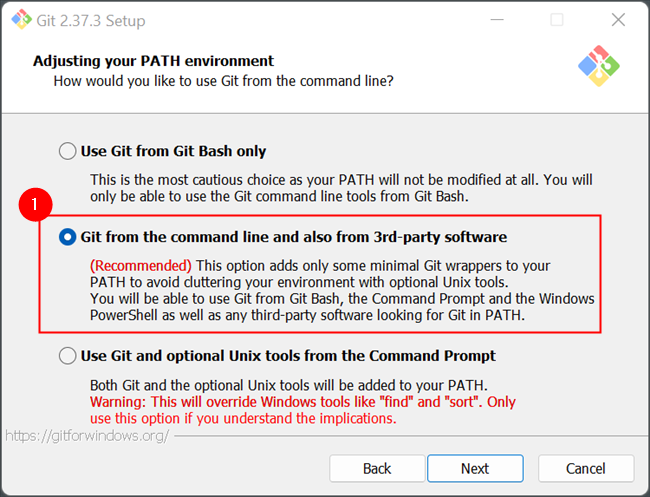650x497 pixels.
Task: Click the "Adjusting your PATH environment" heading
Action: 153,61
